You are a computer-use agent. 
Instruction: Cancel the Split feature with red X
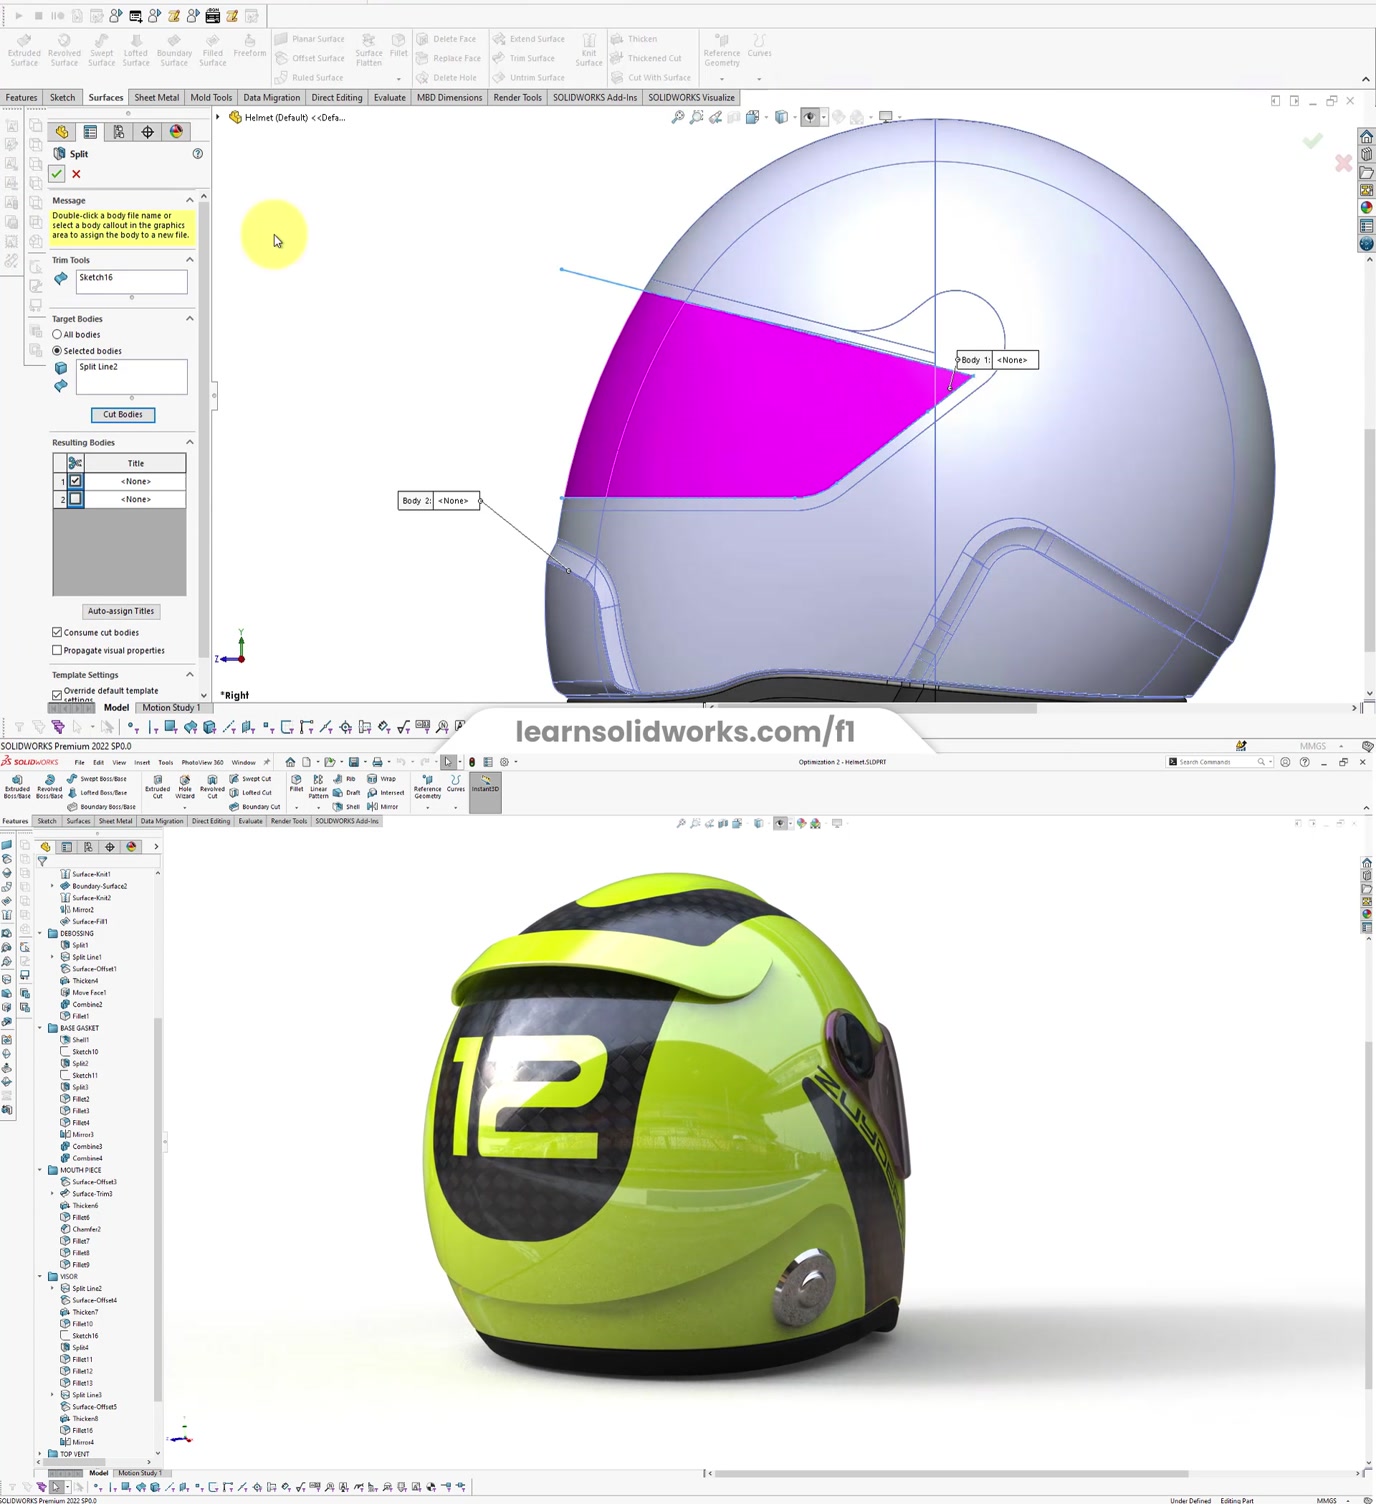(x=76, y=174)
